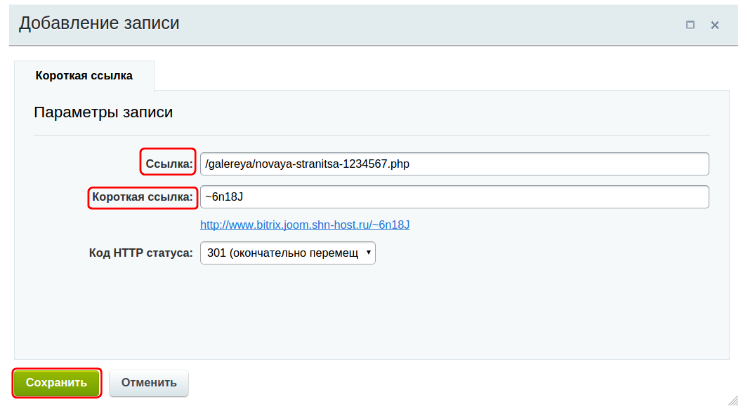Viewport: 747px width, 412px height.
Task: Click into the Короткая ссылка text field
Action: coord(454,197)
